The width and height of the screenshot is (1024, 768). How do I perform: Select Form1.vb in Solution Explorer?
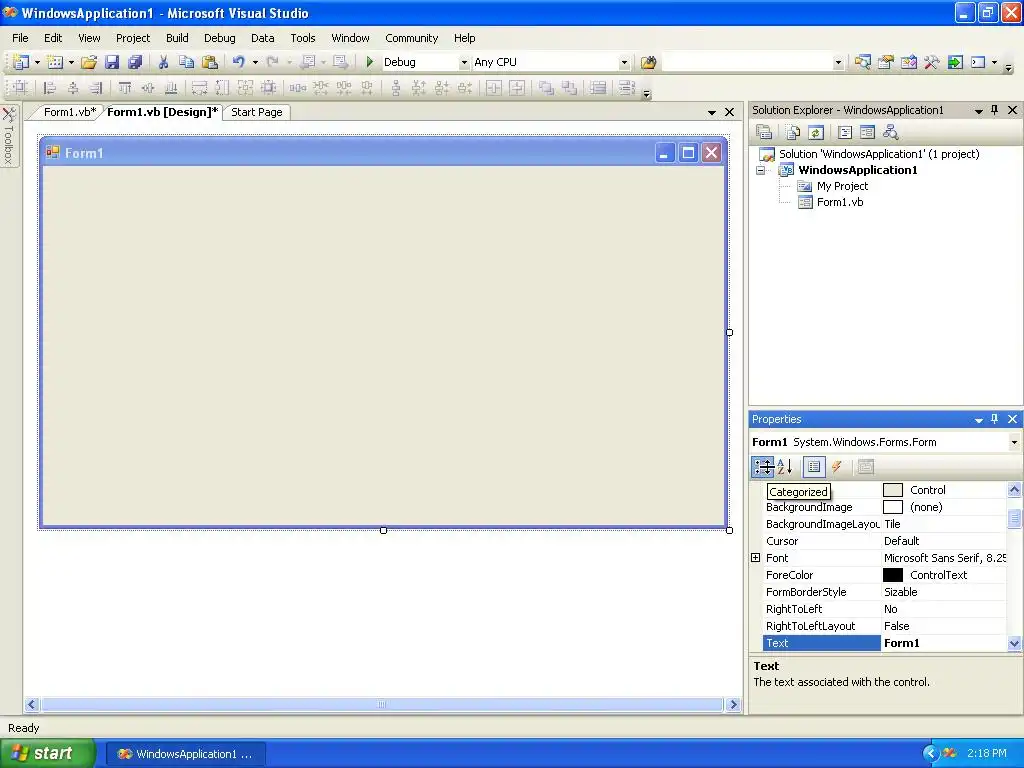pos(840,202)
